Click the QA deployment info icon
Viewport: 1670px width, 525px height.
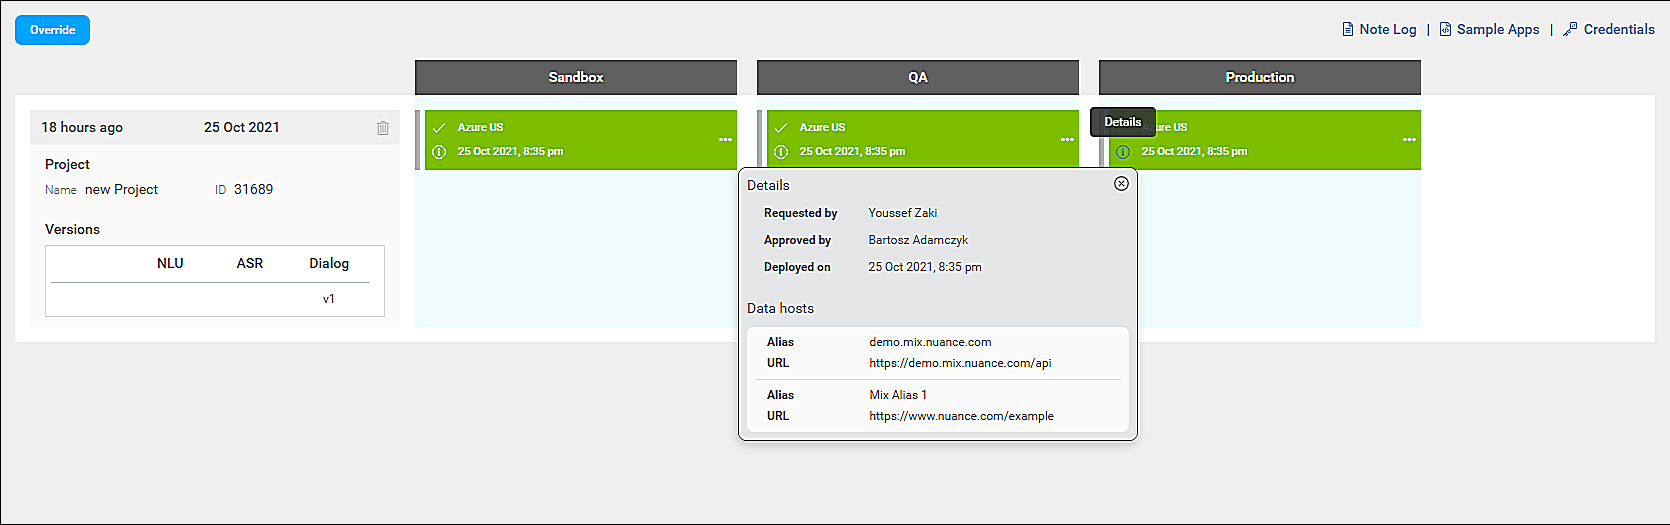(780, 152)
